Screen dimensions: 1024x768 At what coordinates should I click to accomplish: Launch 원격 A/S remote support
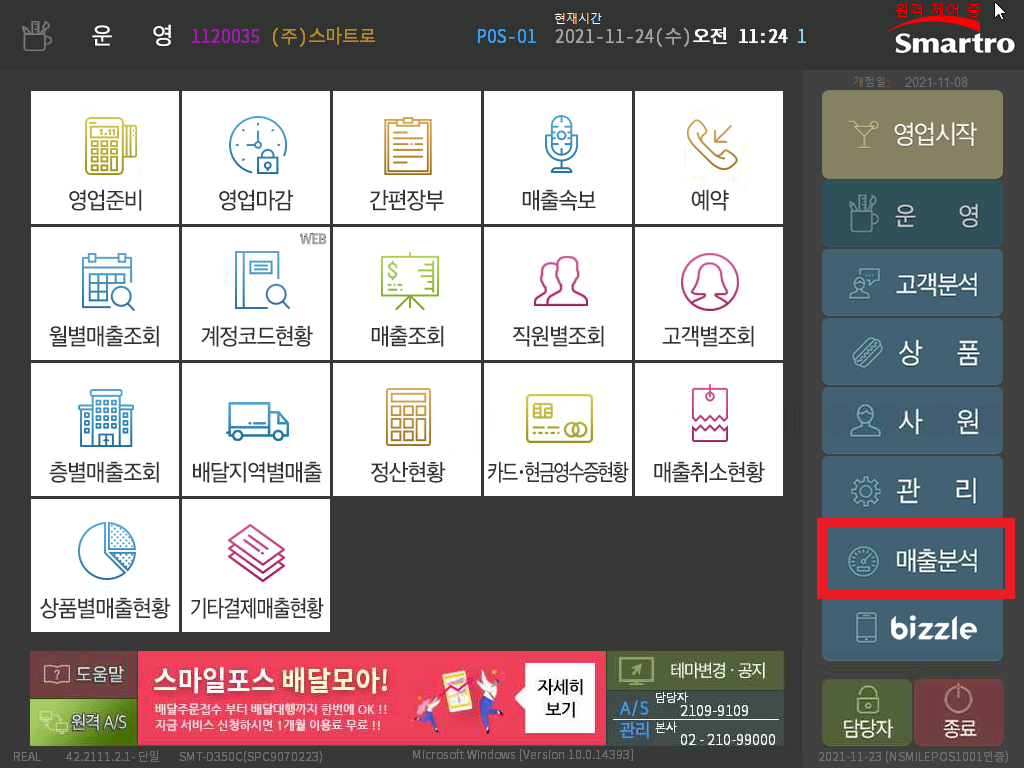[84, 722]
